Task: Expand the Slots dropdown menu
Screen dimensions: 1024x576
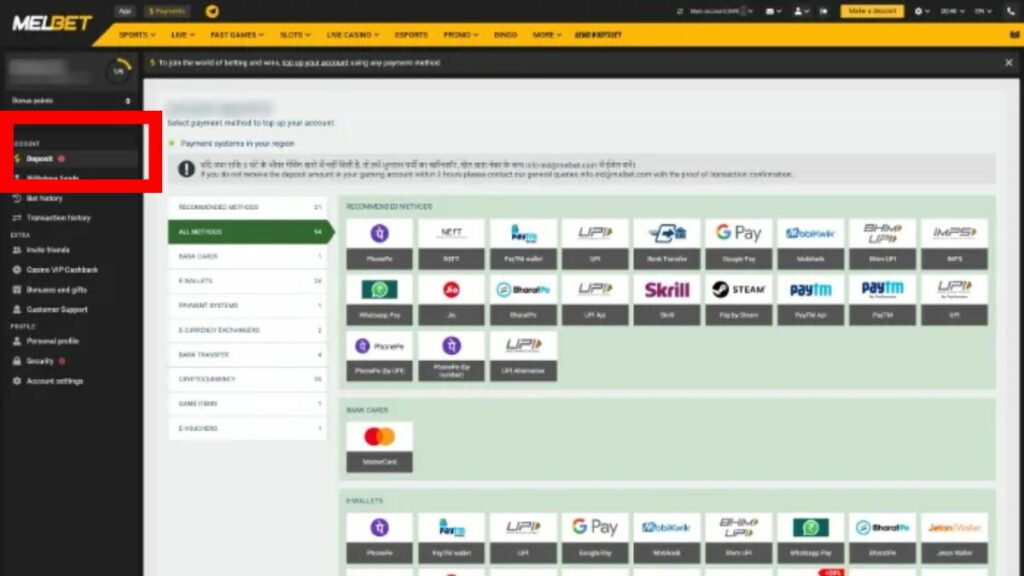Action: point(295,35)
